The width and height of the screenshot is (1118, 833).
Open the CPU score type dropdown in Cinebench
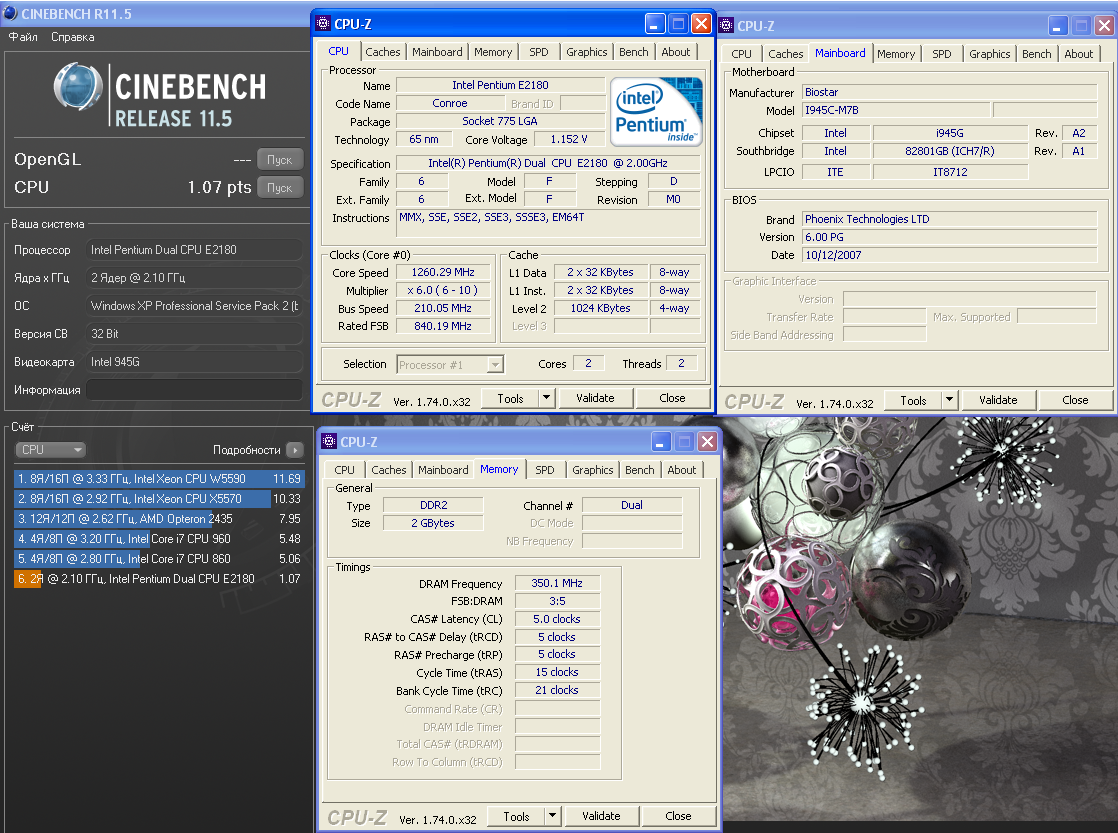(x=50, y=449)
